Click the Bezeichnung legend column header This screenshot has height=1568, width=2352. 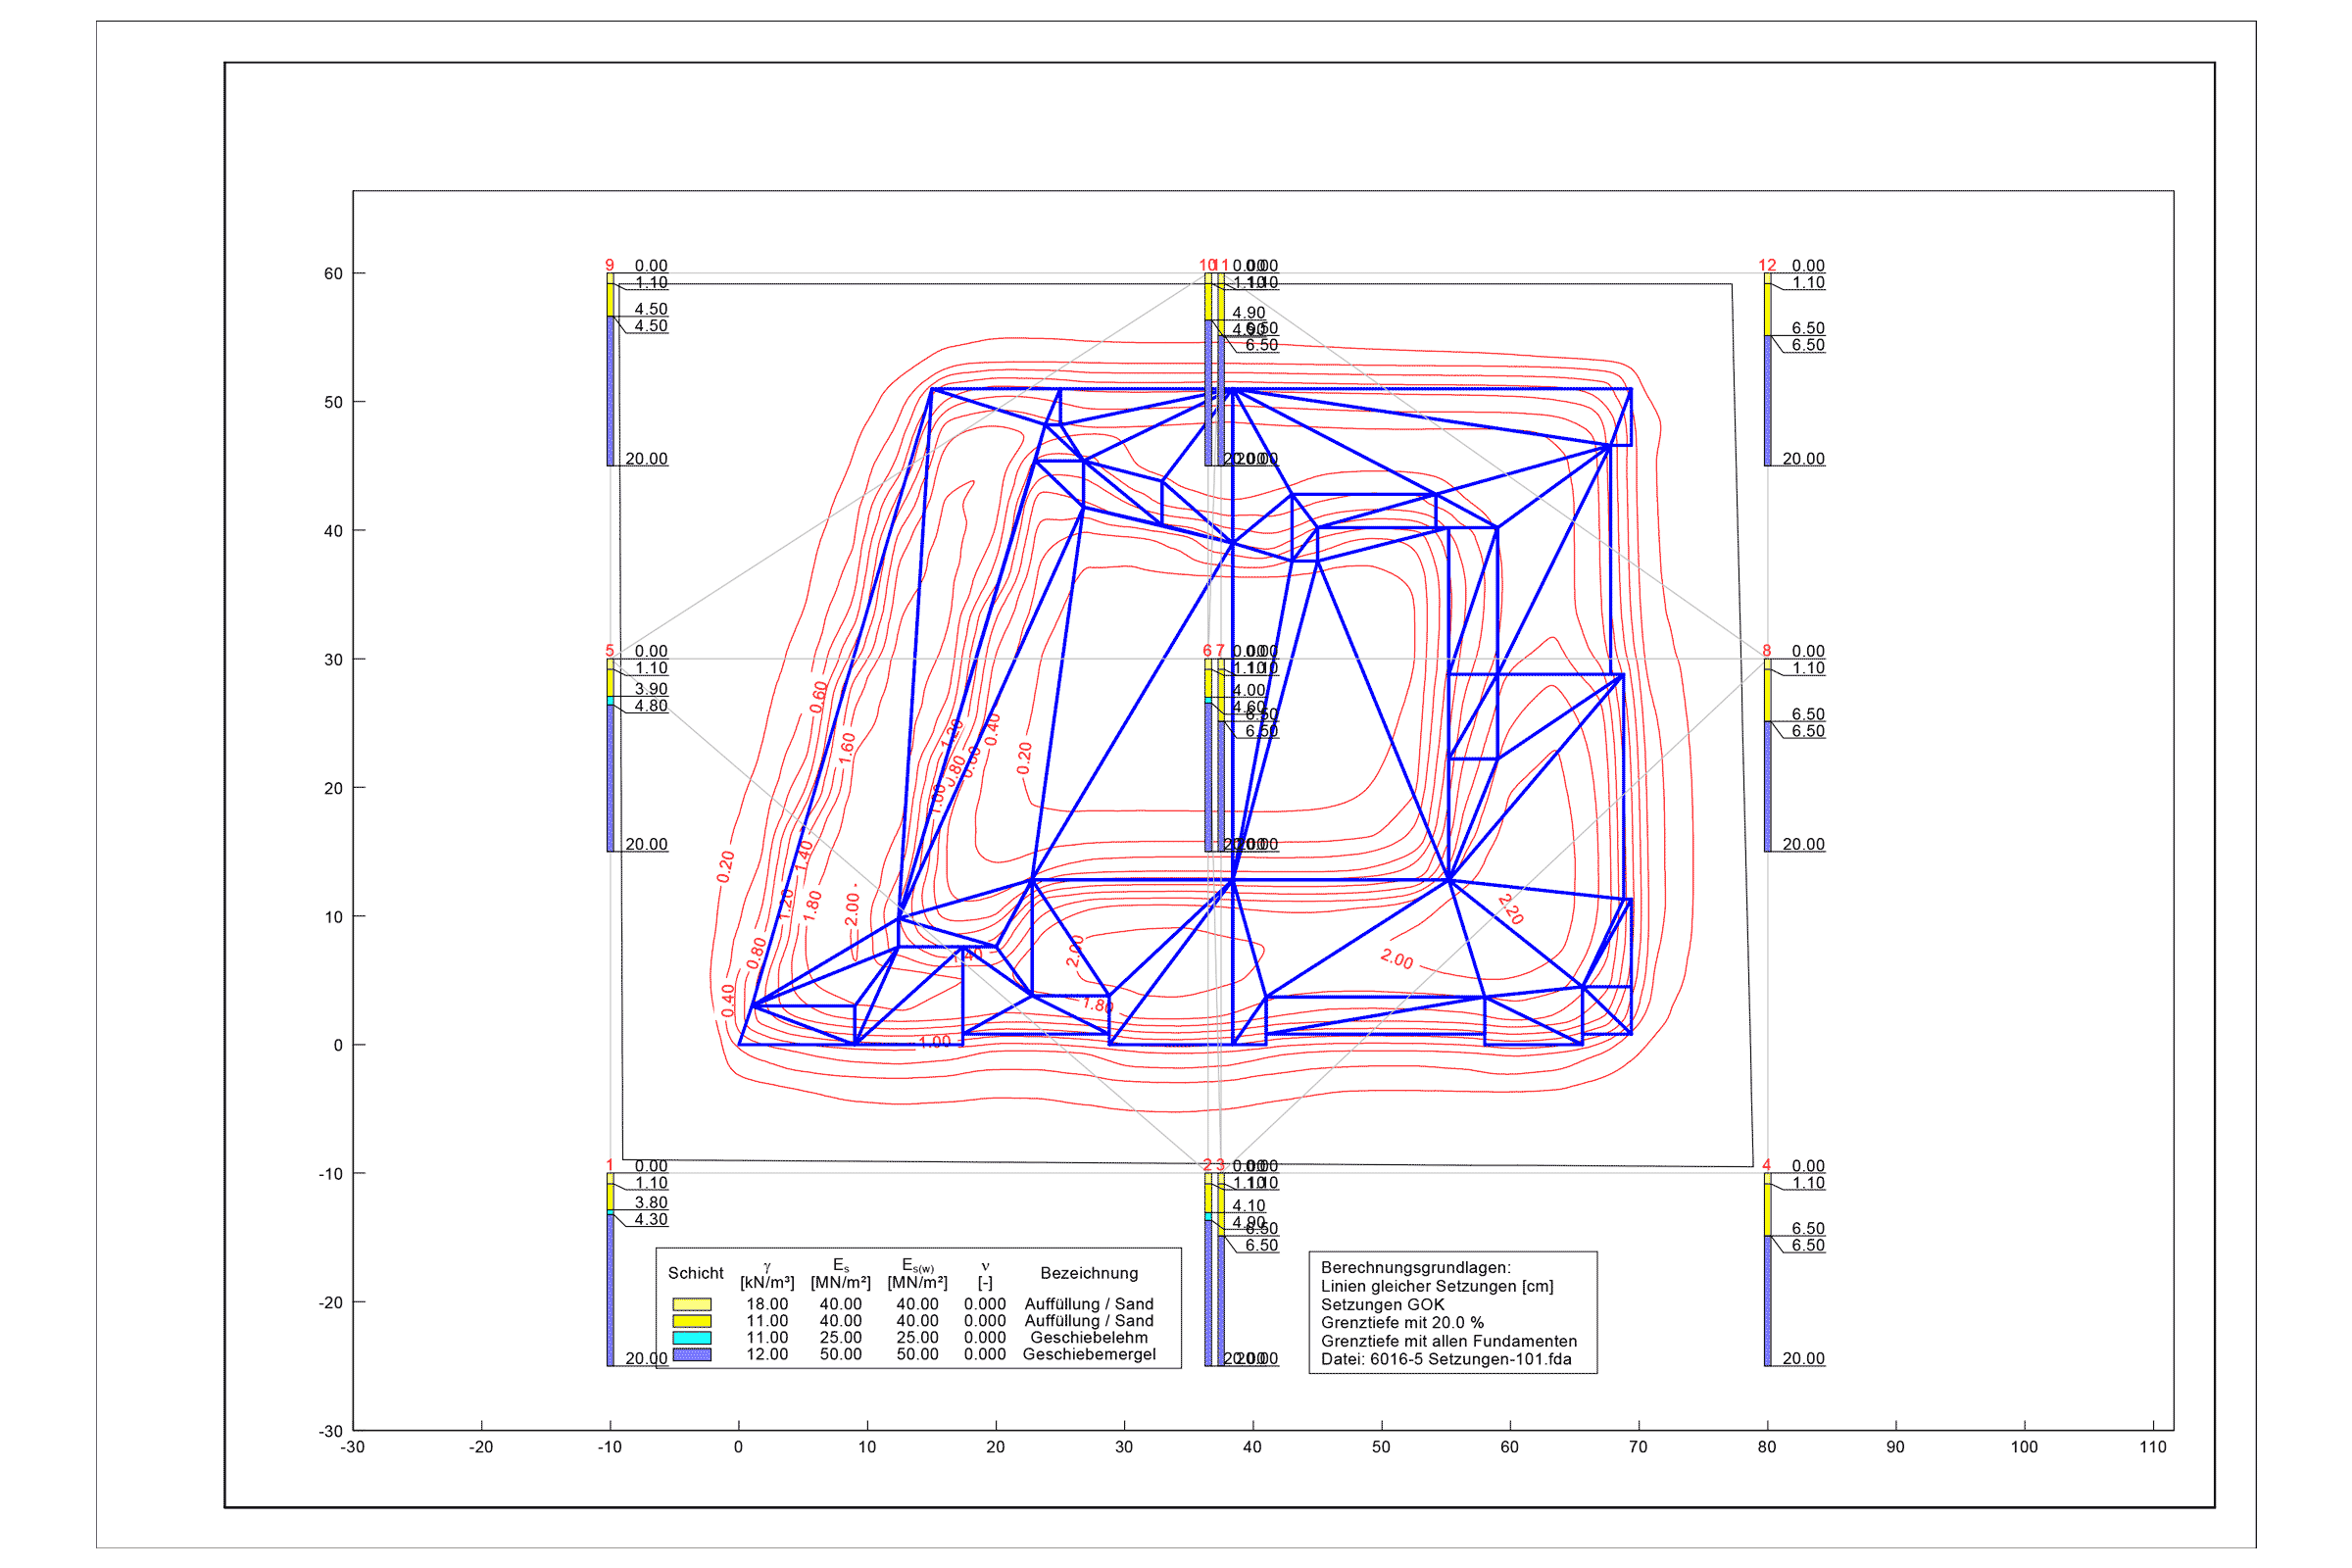(1089, 1273)
